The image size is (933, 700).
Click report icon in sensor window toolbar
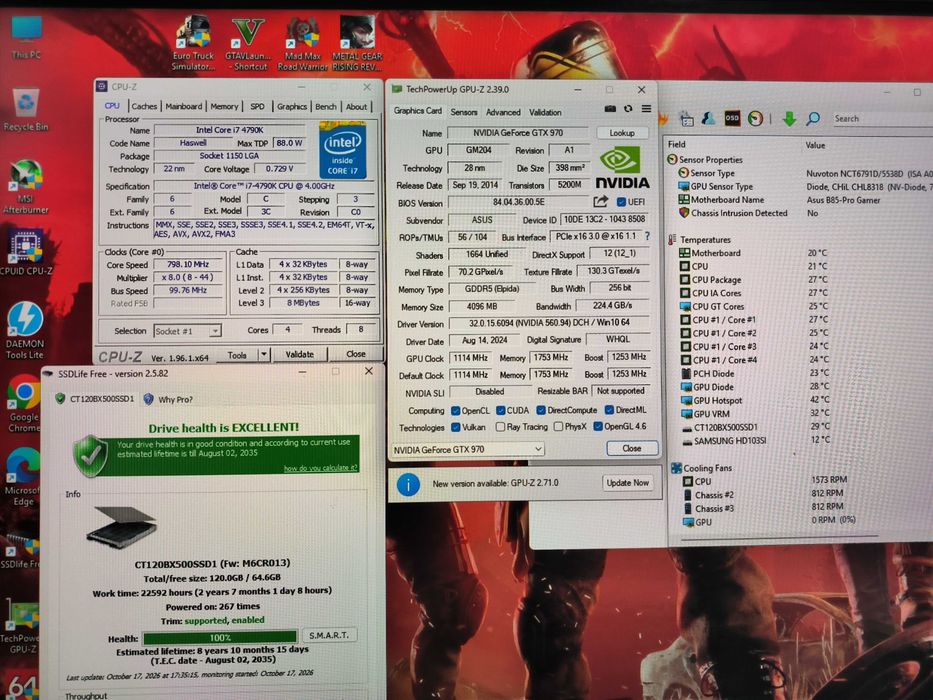click(x=687, y=118)
